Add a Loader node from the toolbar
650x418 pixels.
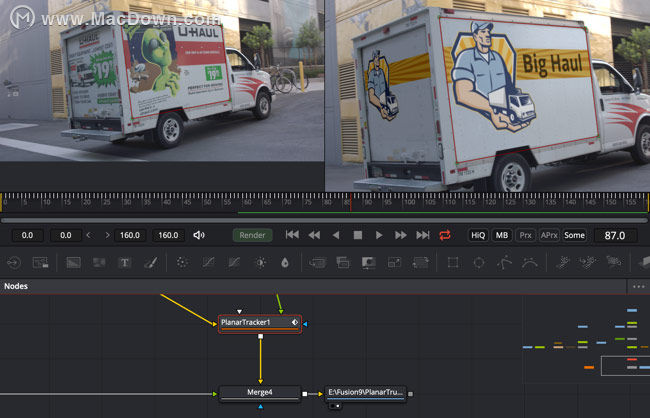[14, 262]
